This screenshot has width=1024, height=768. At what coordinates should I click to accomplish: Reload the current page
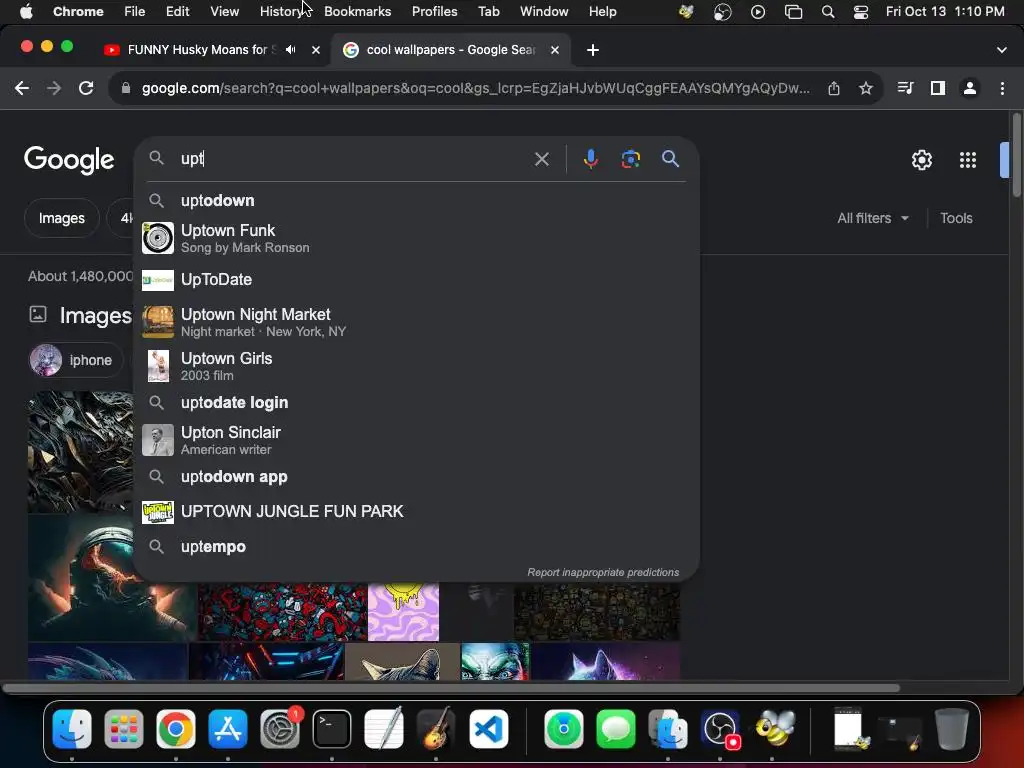86,88
